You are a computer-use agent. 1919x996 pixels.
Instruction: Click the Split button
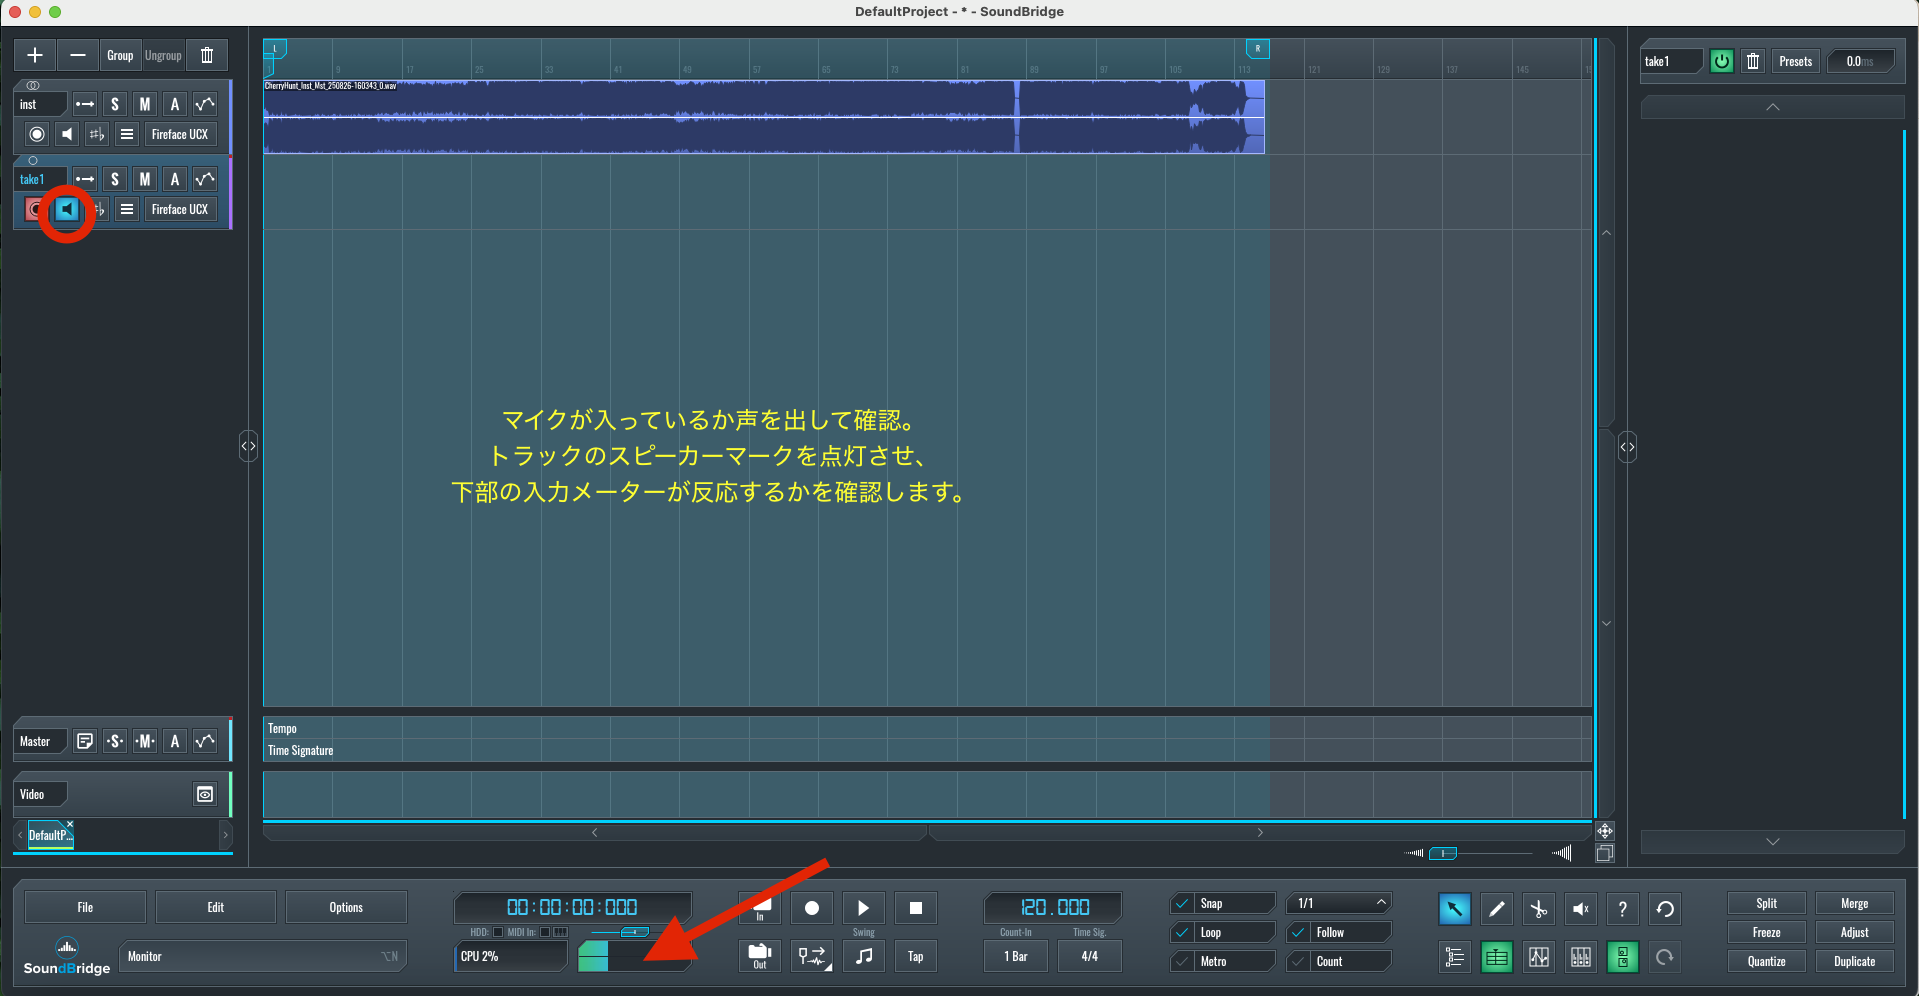click(x=1766, y=903)
